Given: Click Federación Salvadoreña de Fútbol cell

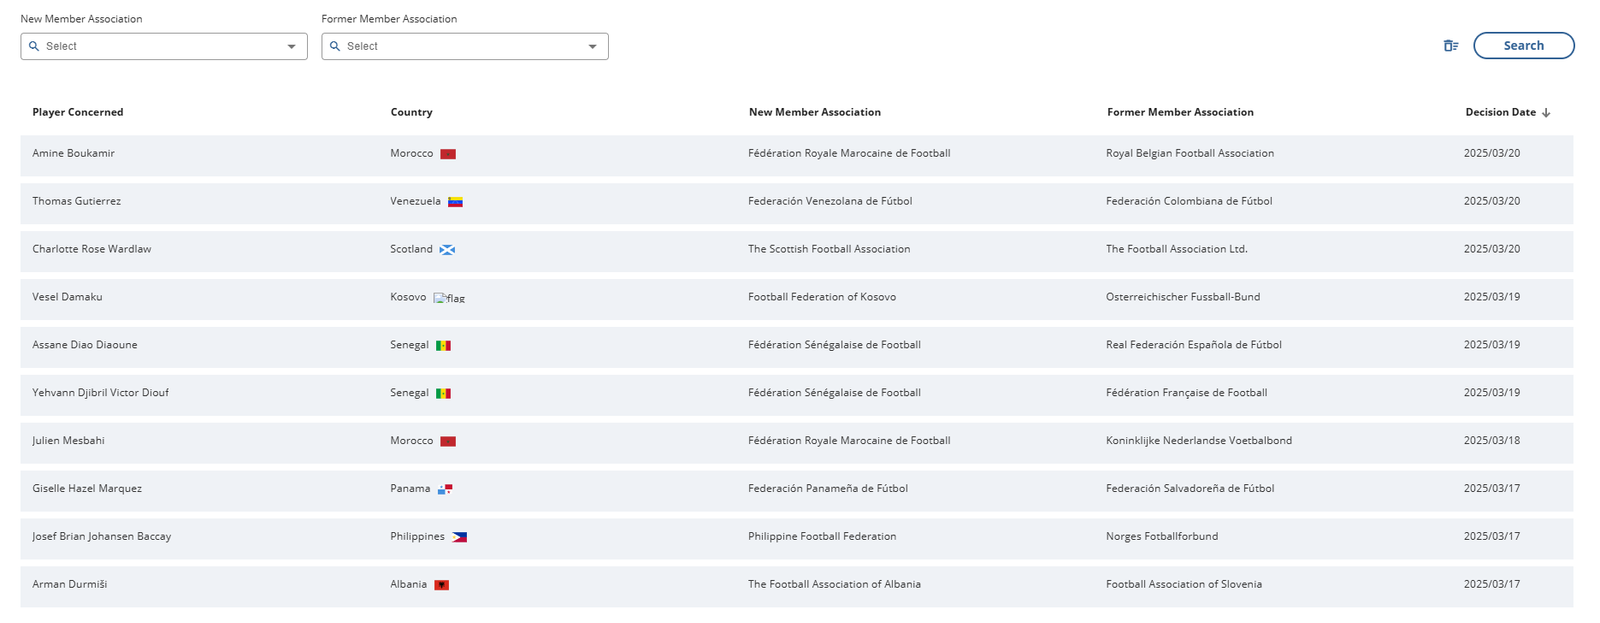Looking at the screenshot, I should click(x=1190, y=489).
